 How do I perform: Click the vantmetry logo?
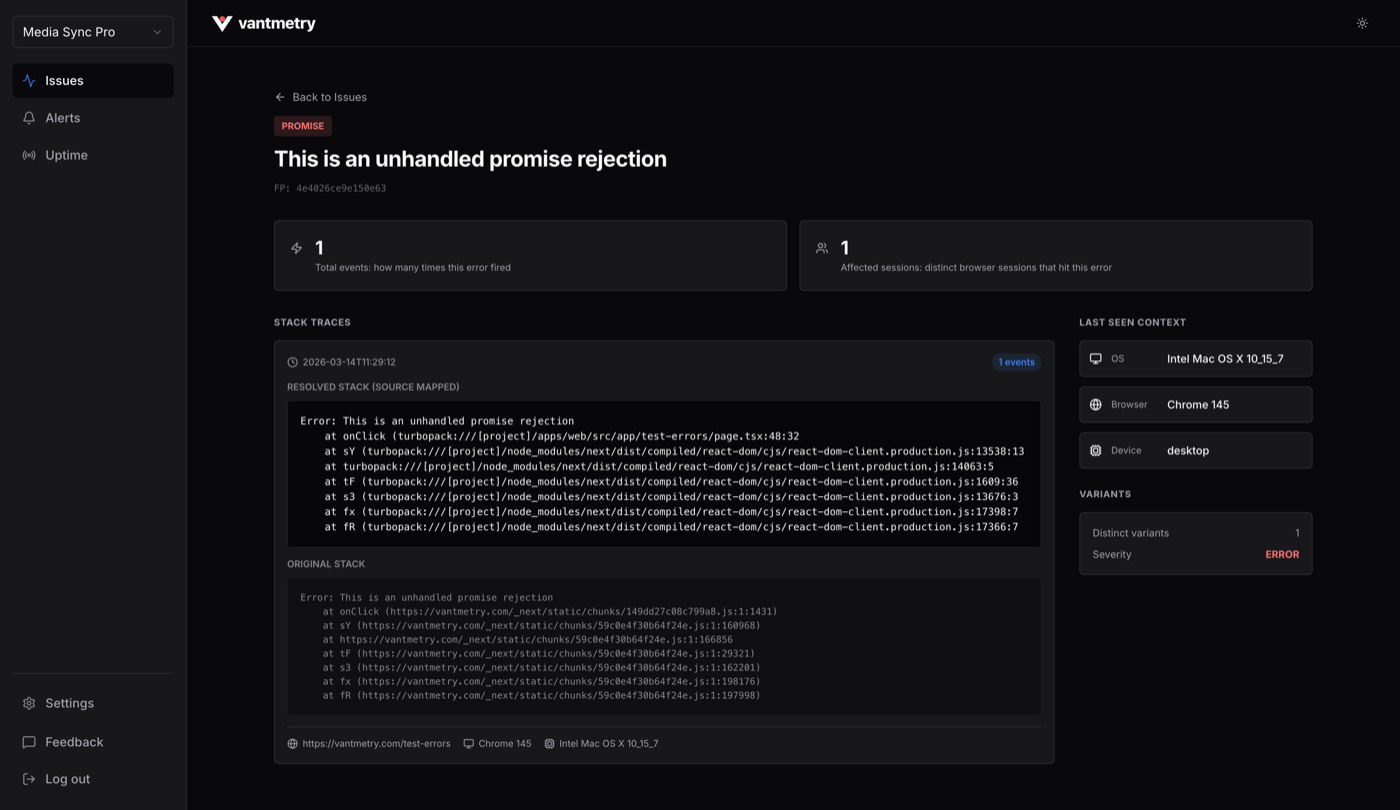tap(264, 23)
